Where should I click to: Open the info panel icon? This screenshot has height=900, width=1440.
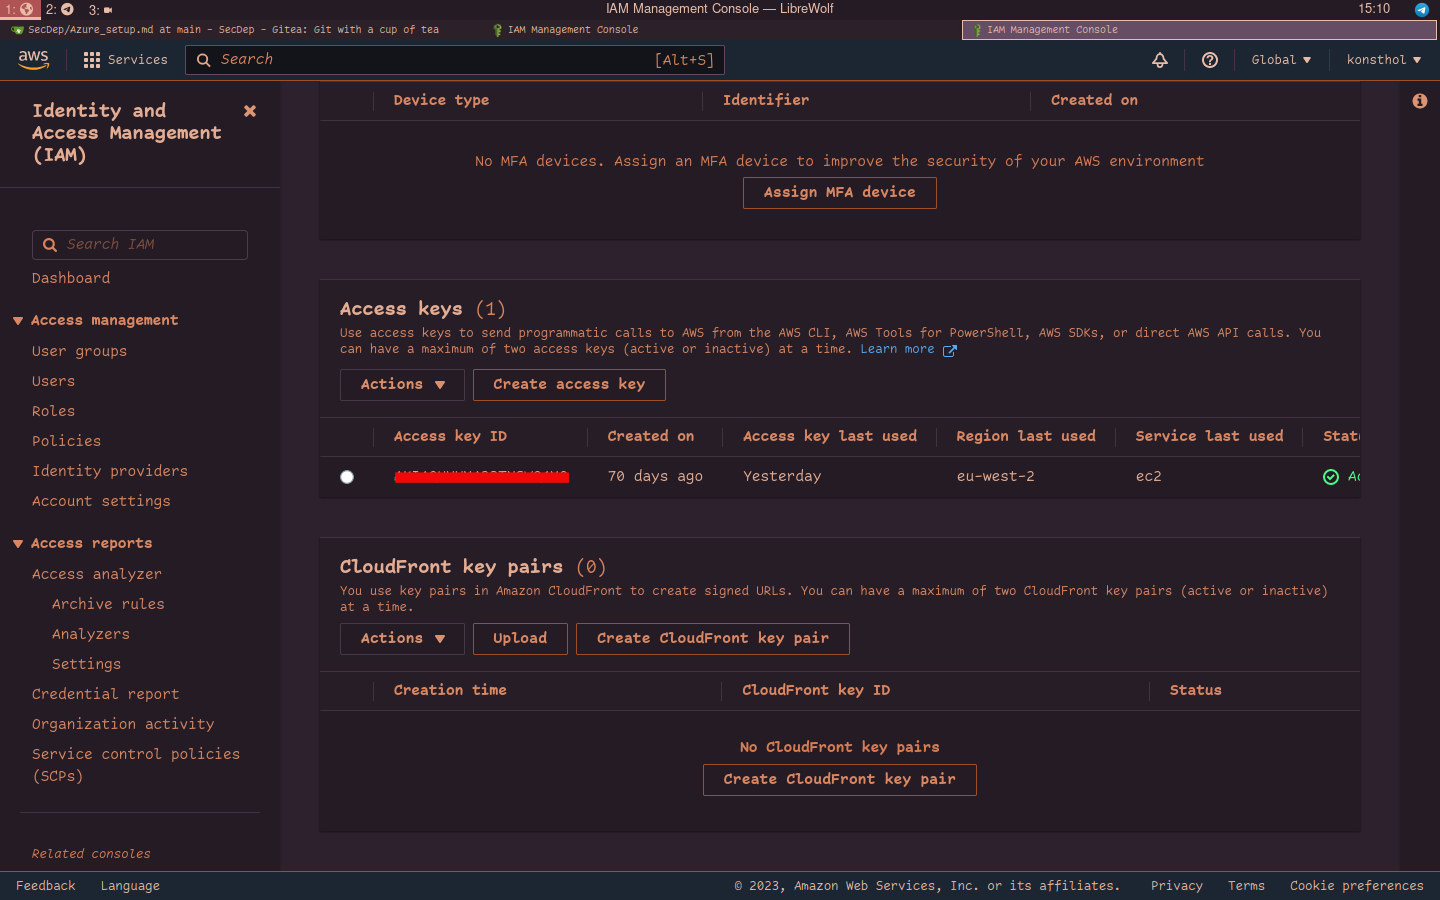pos(1419,101)
